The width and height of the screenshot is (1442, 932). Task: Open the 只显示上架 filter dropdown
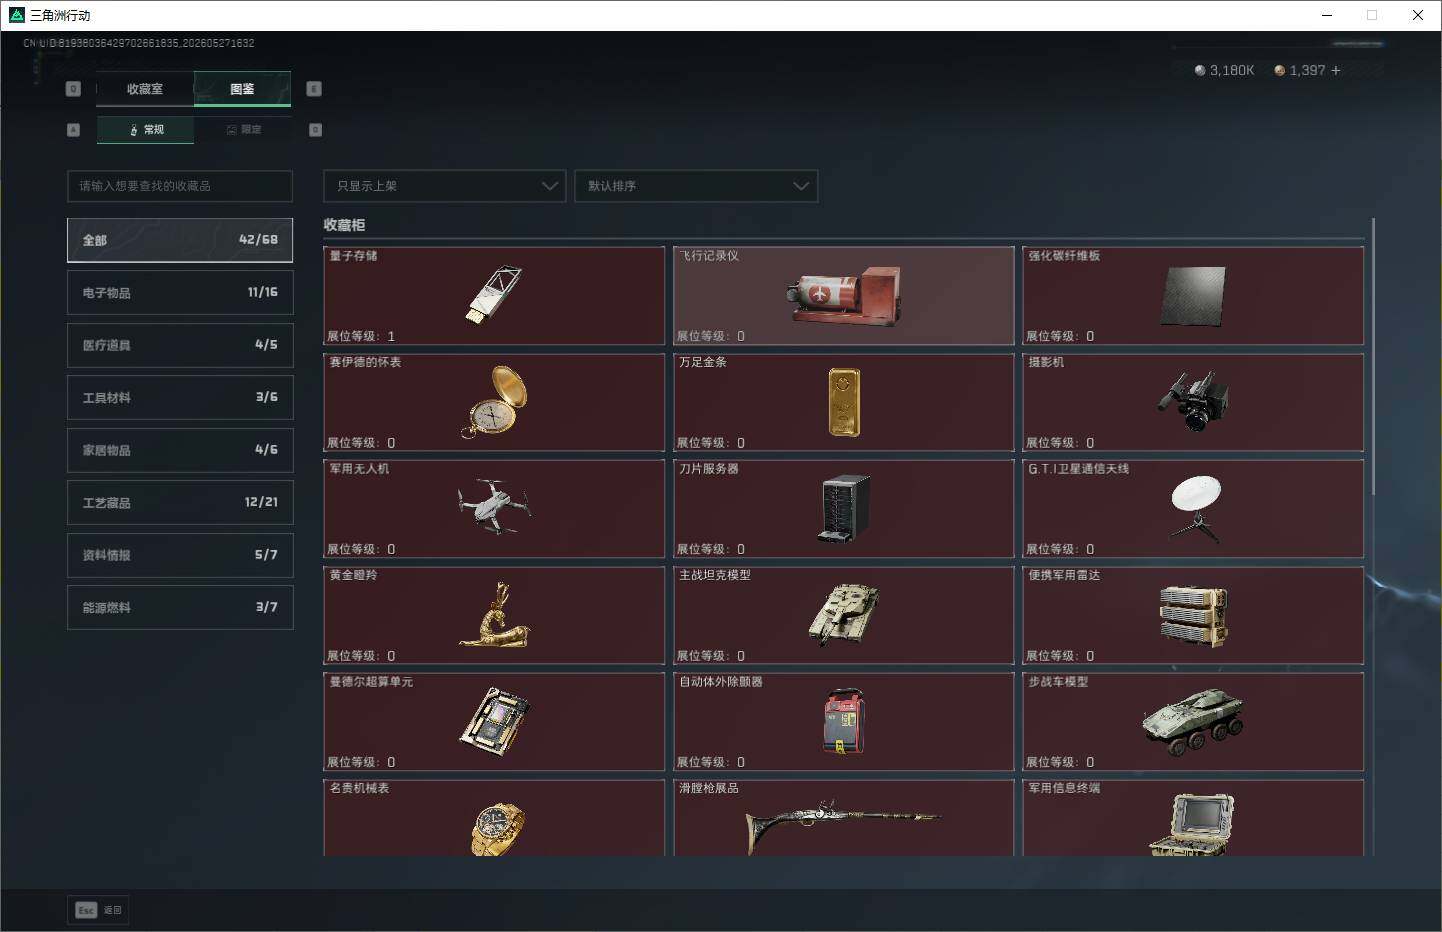[445, 186]
